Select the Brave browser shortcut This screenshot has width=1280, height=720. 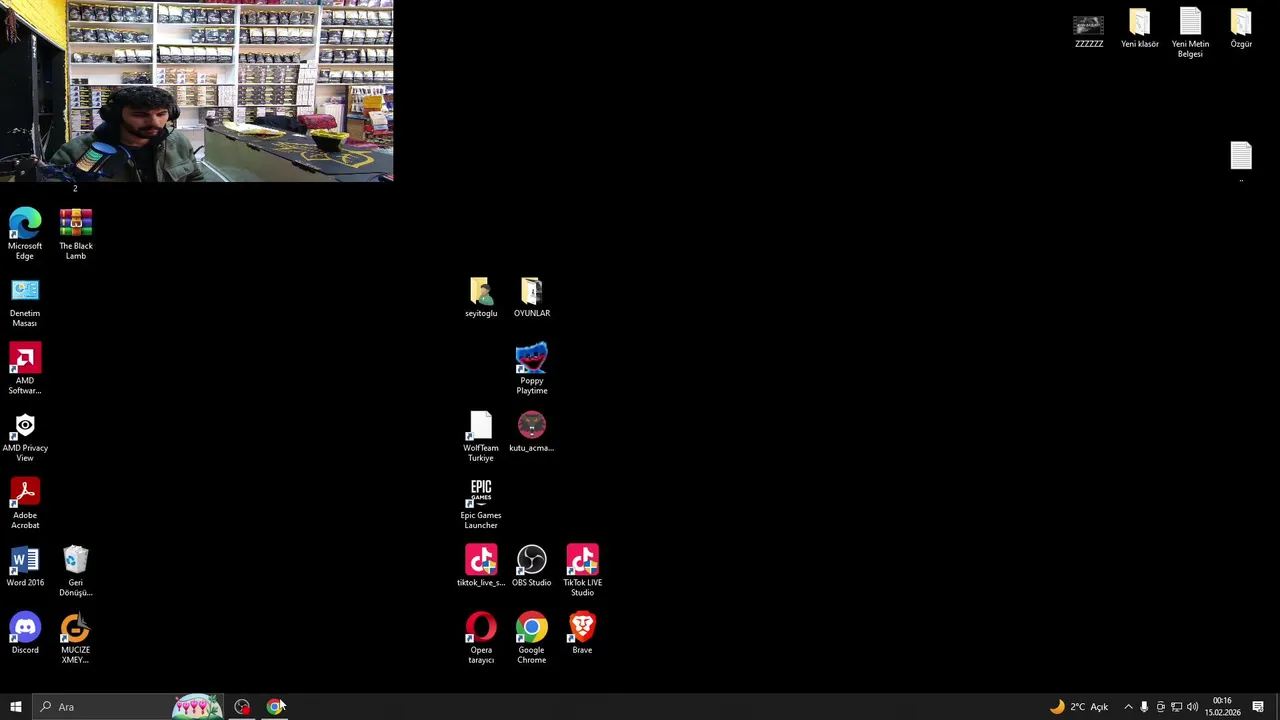(582, 634)
